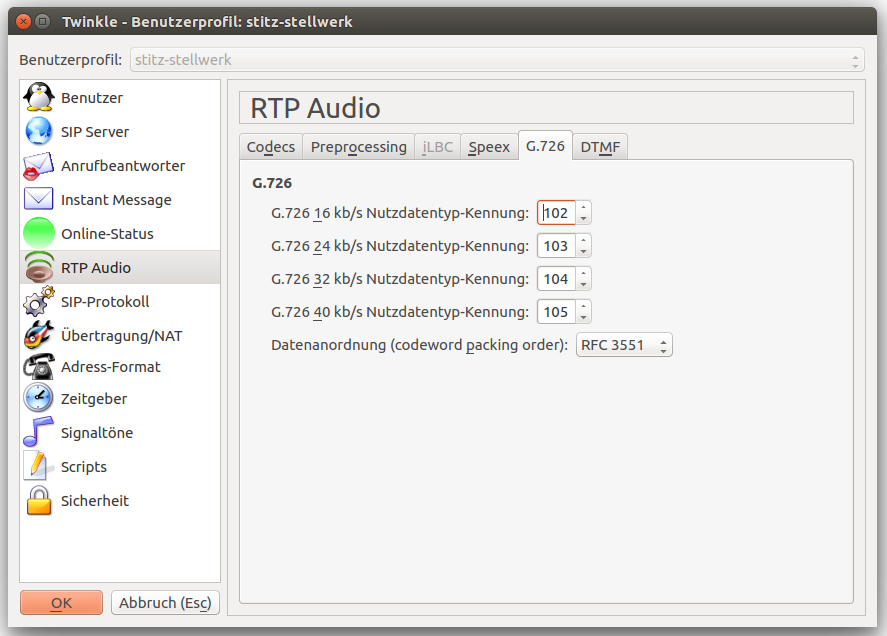Click the speaker icon for RTP Audio
Screen dimensions: 887x636
click(38, 267)
